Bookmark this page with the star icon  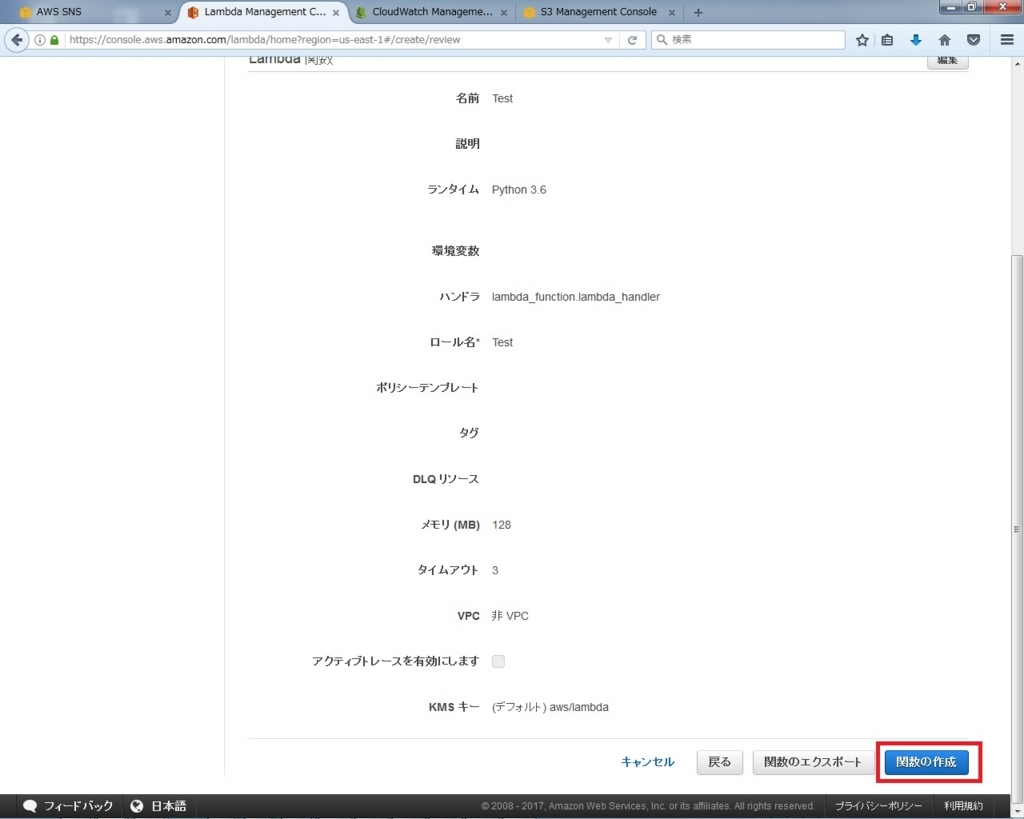click(862, 40)
